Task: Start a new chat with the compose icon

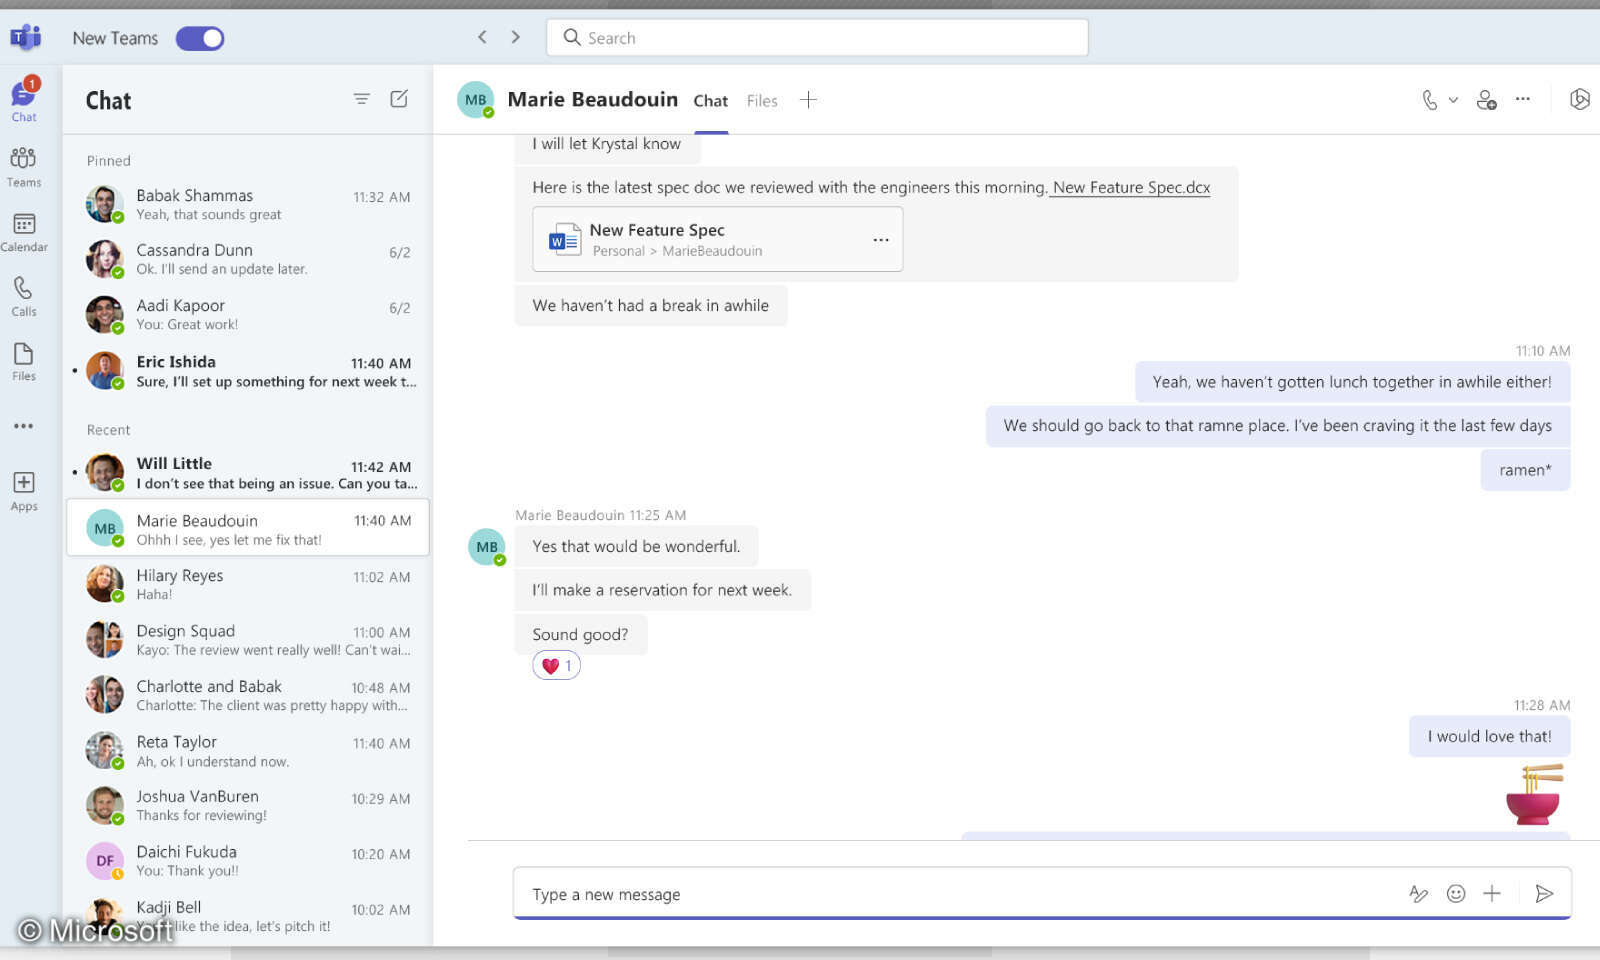Action: [399, 99]
